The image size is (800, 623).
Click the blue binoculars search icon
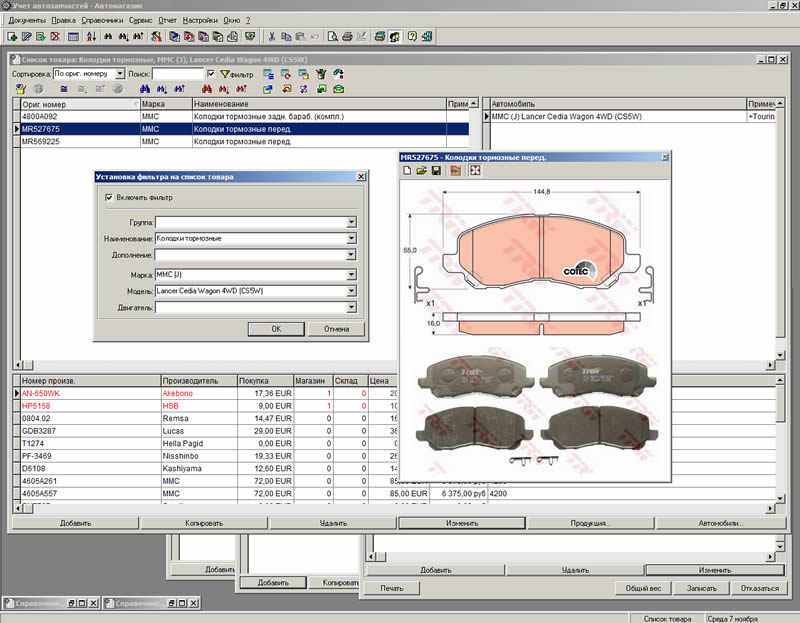pos(145,89)
